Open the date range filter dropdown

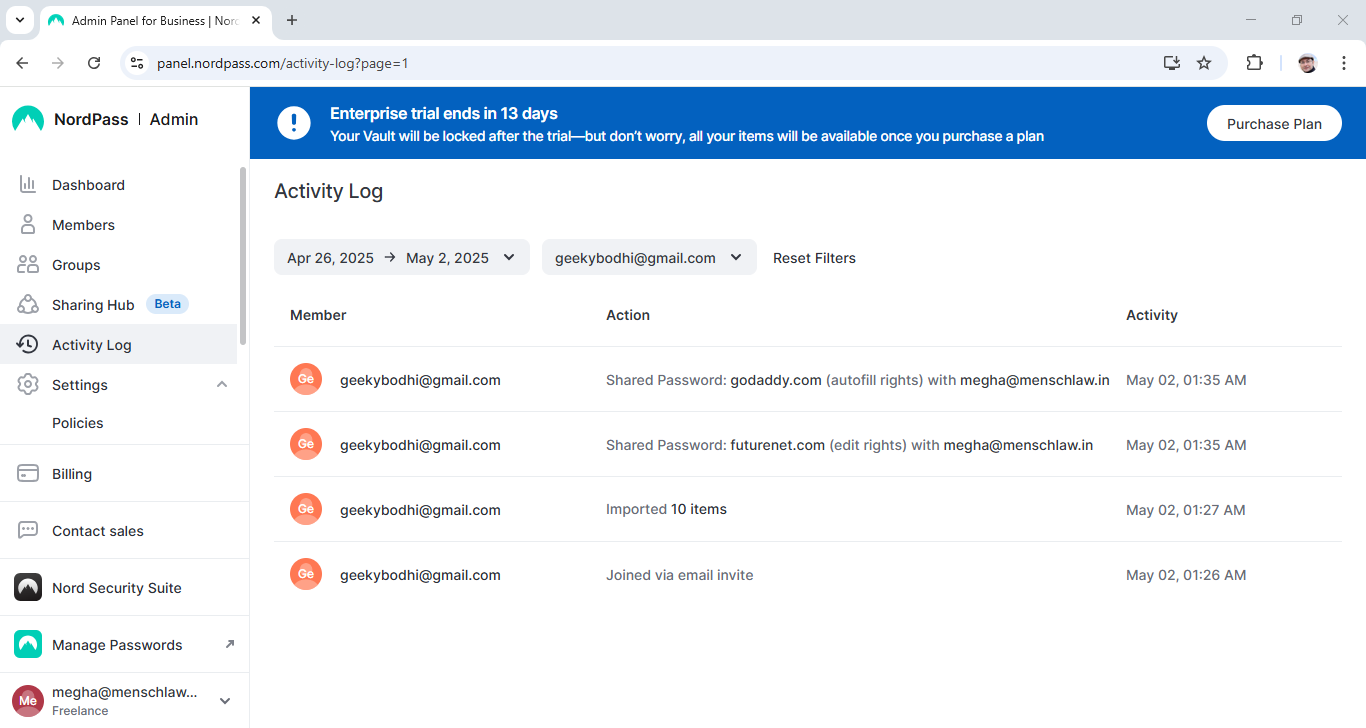click(402, 257)
